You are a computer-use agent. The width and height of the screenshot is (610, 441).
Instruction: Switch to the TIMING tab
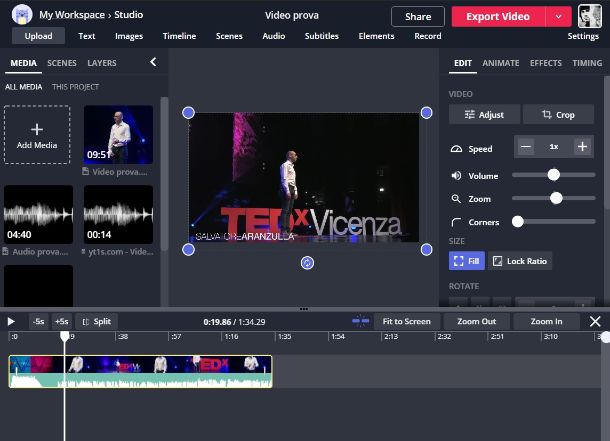(x=587, y=63)
